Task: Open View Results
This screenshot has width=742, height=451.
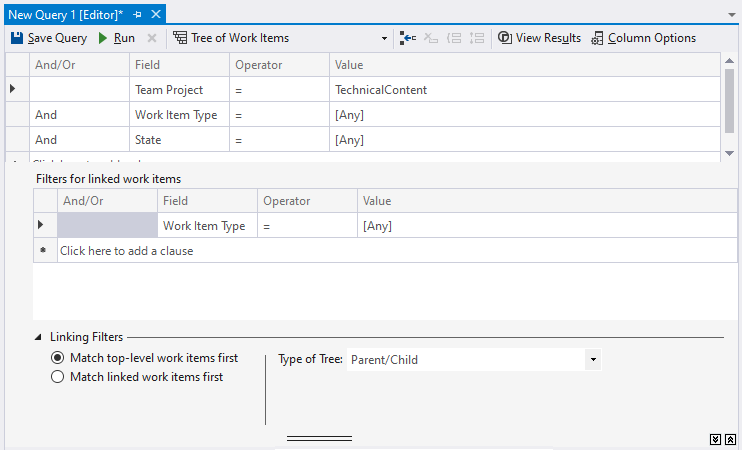Action: click(x=539, y=38)
